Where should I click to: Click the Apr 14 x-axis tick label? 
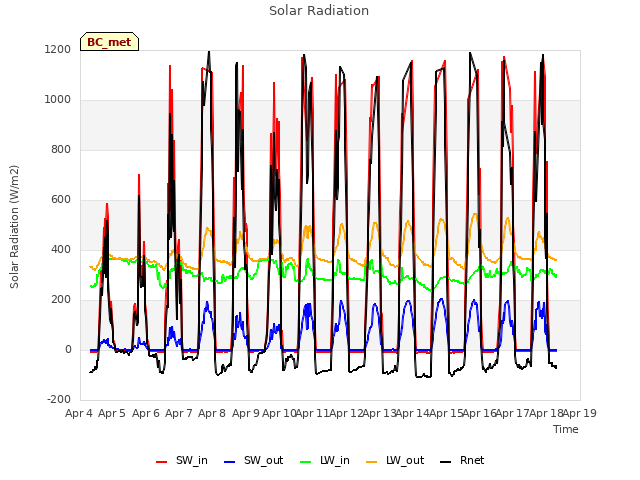(x=413, y=413)
